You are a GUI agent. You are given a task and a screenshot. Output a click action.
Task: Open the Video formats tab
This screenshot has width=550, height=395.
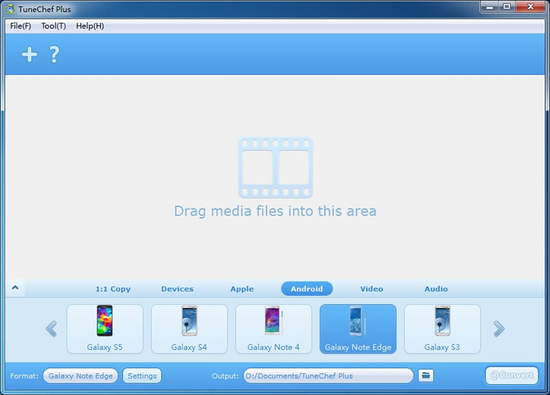(x=371, y=289)
